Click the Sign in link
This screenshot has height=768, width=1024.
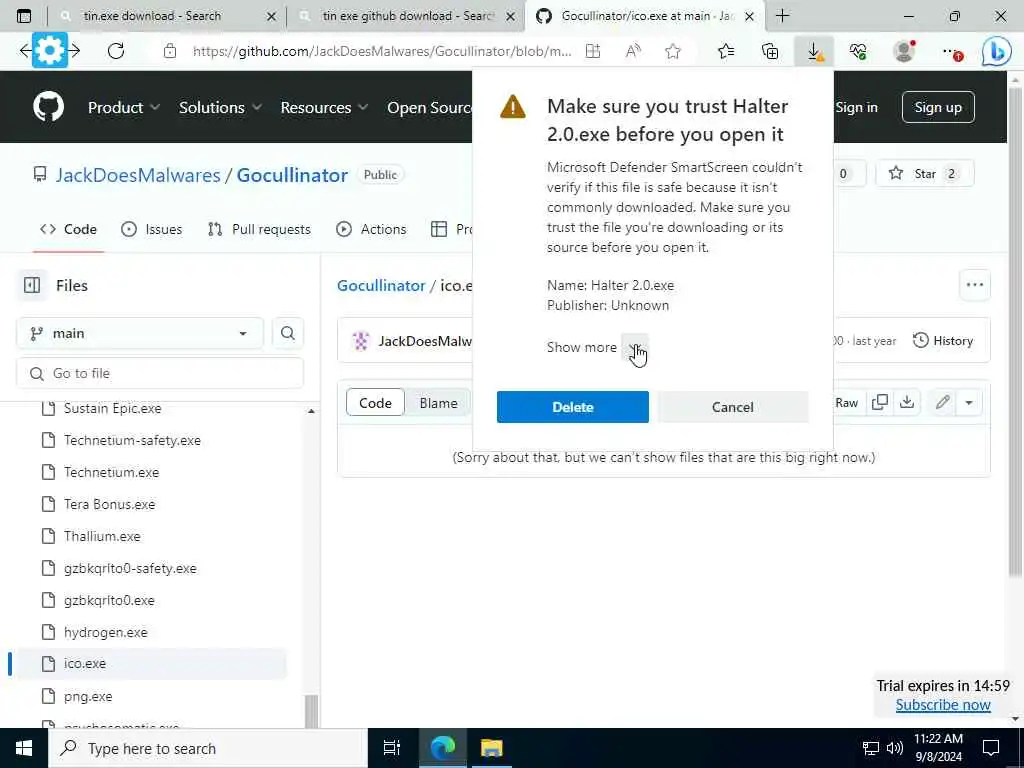(856, 107)
